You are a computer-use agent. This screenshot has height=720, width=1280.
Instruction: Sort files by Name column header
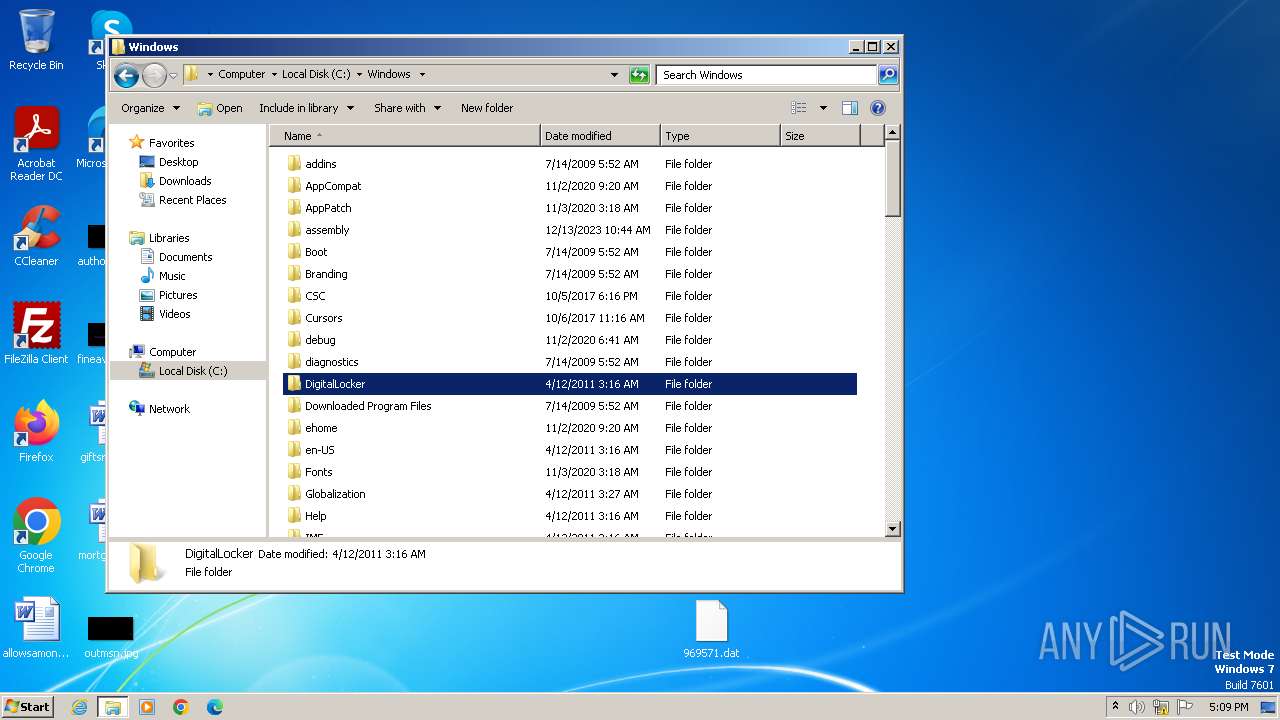pyautogui.click(x=404, y=136)
